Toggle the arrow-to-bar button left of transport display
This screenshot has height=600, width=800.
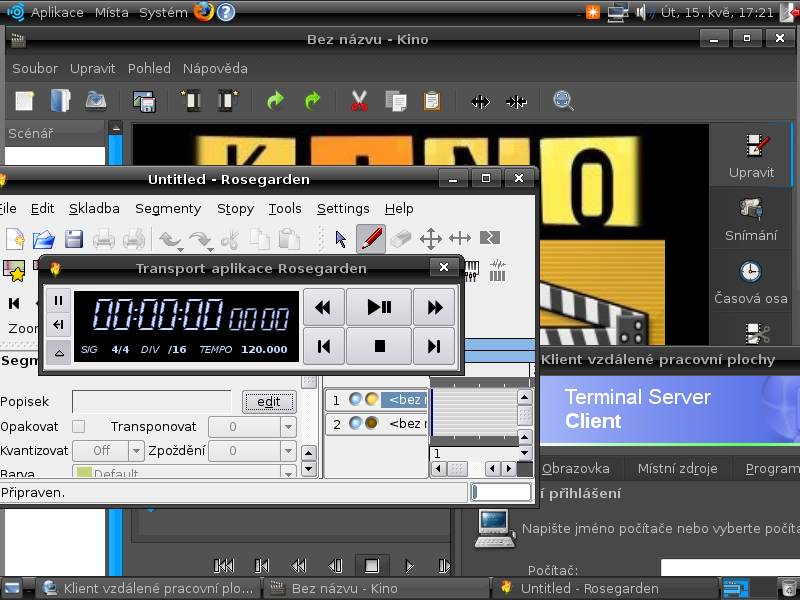pyautogui.click(x=58, y=324)
